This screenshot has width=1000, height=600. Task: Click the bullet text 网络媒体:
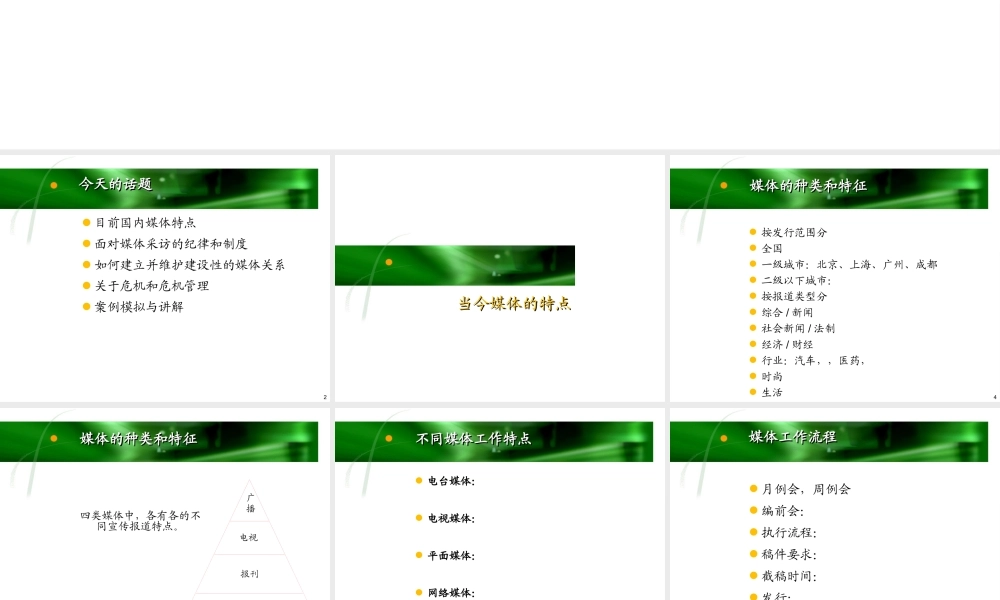452,592
